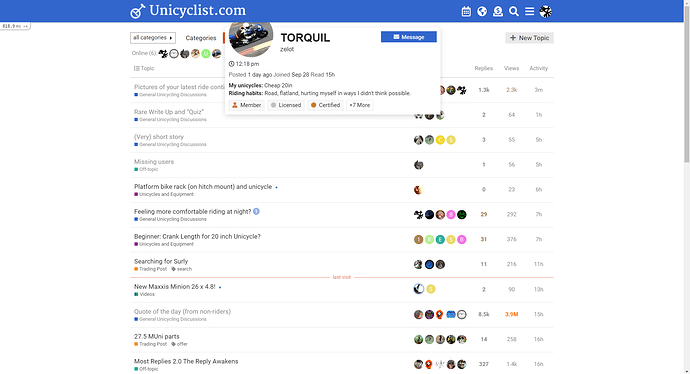Open first avatar in Quote of the day row
This screenshot has width=690, height=374.
(418, 315)
